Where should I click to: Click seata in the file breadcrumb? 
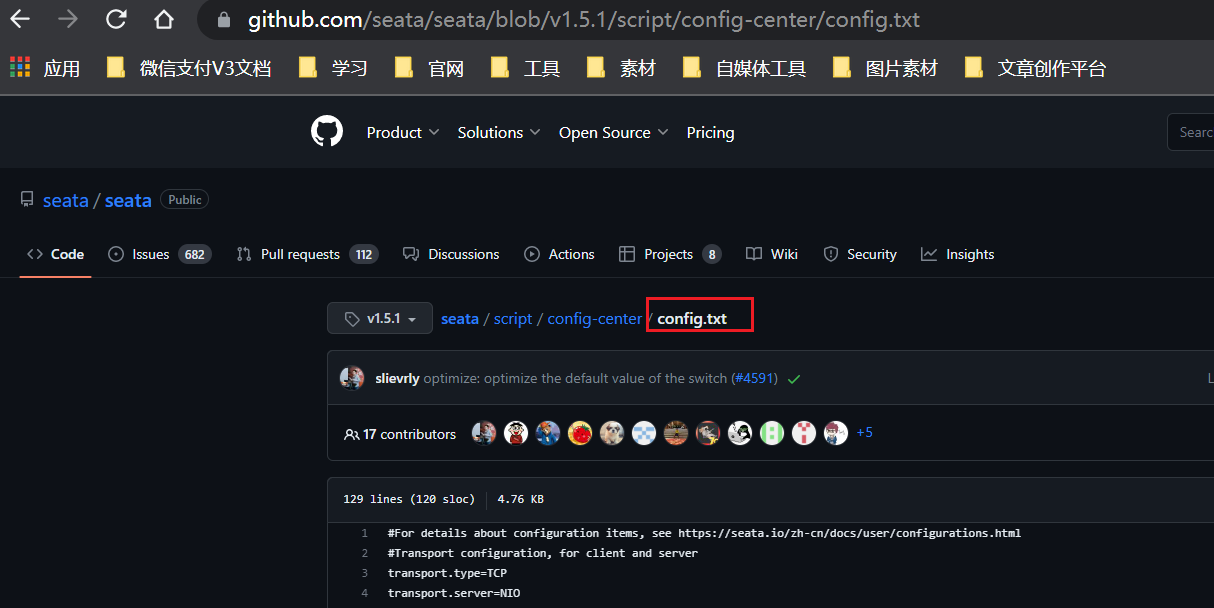460,319
